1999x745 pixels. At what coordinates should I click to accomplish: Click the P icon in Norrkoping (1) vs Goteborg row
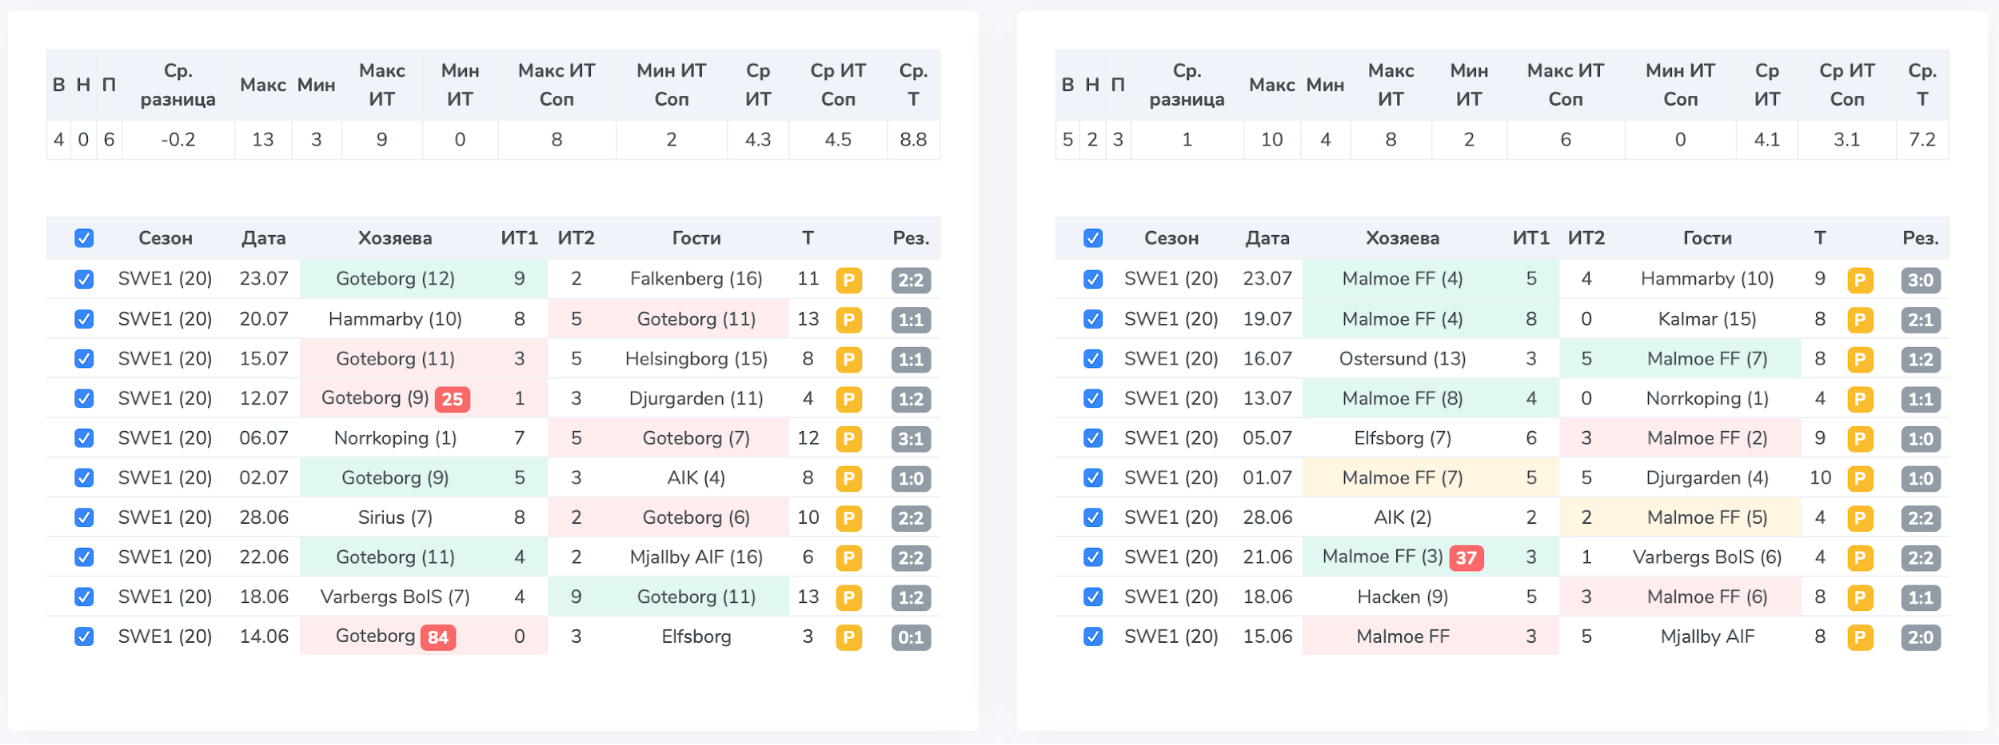tap(849, 439)
